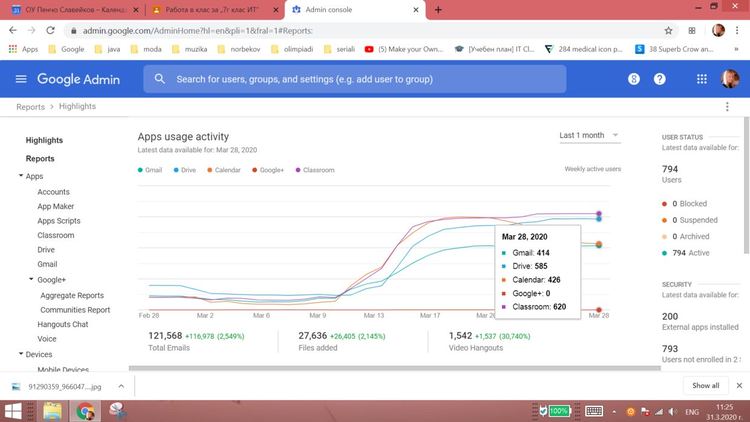Open the extensions icon in the address bar
This screenshot has height=422, width=750.
[692, 31]
